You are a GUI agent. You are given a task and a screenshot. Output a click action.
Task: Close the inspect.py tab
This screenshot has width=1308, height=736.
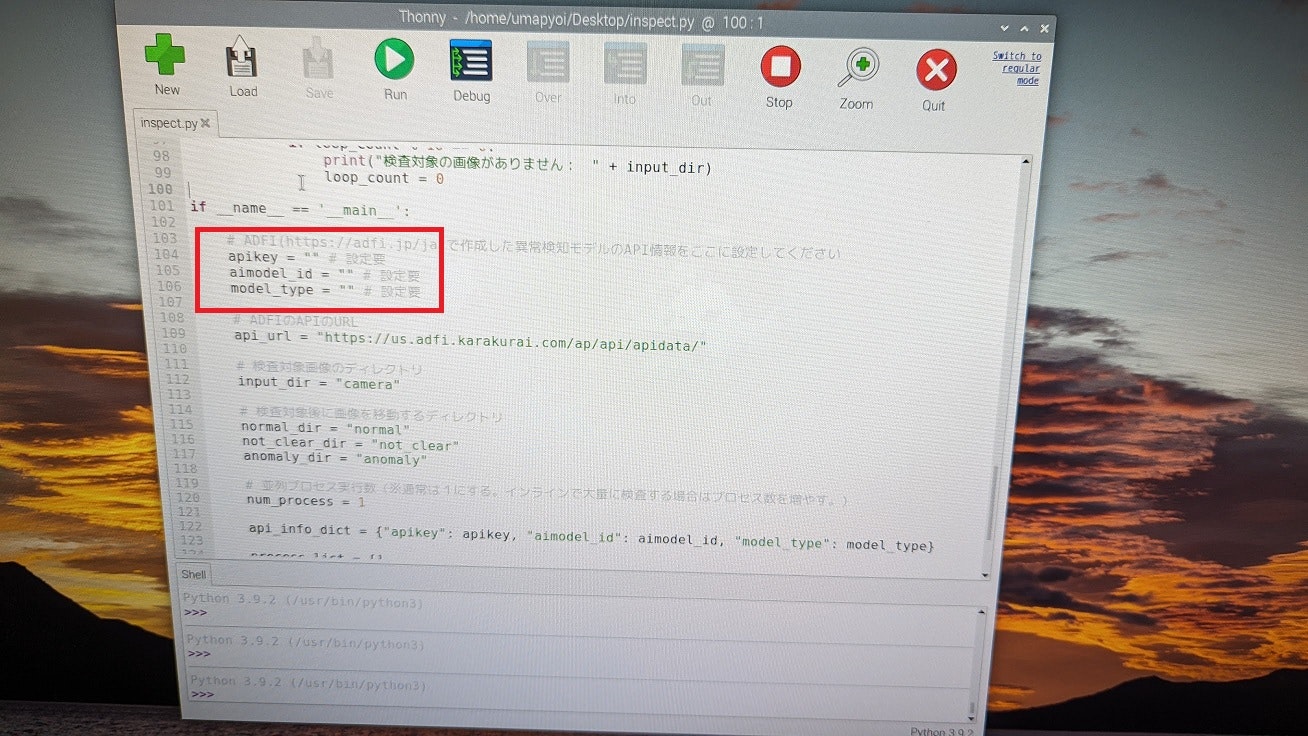[x=206, y=123]
